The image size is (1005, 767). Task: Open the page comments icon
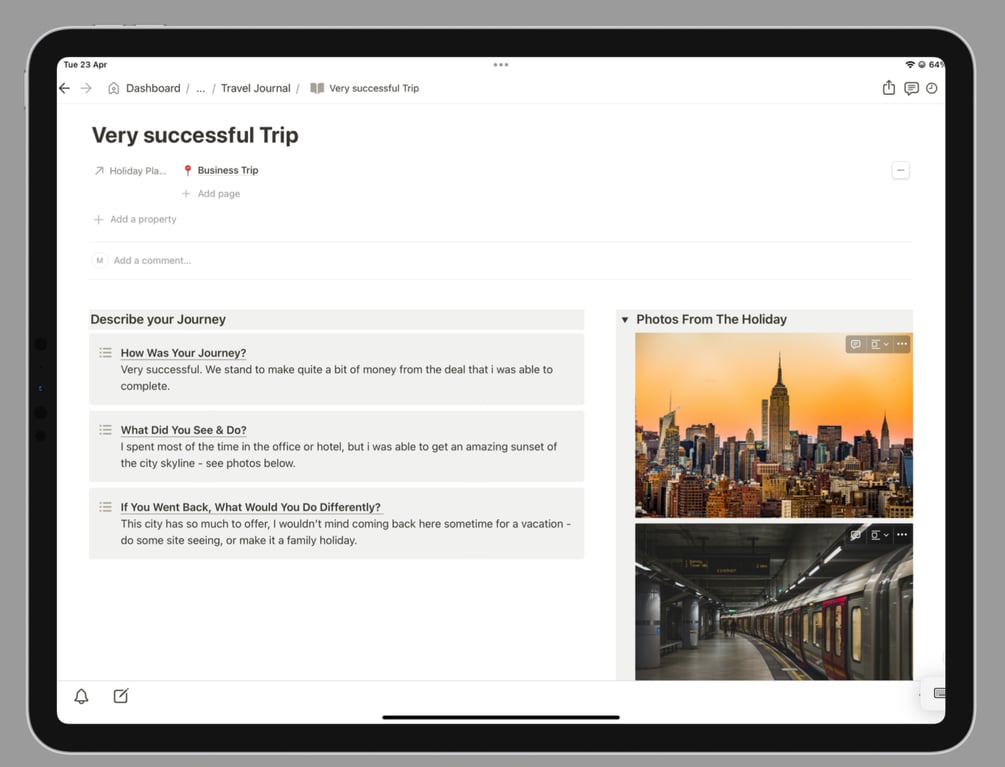pos(911,88)
